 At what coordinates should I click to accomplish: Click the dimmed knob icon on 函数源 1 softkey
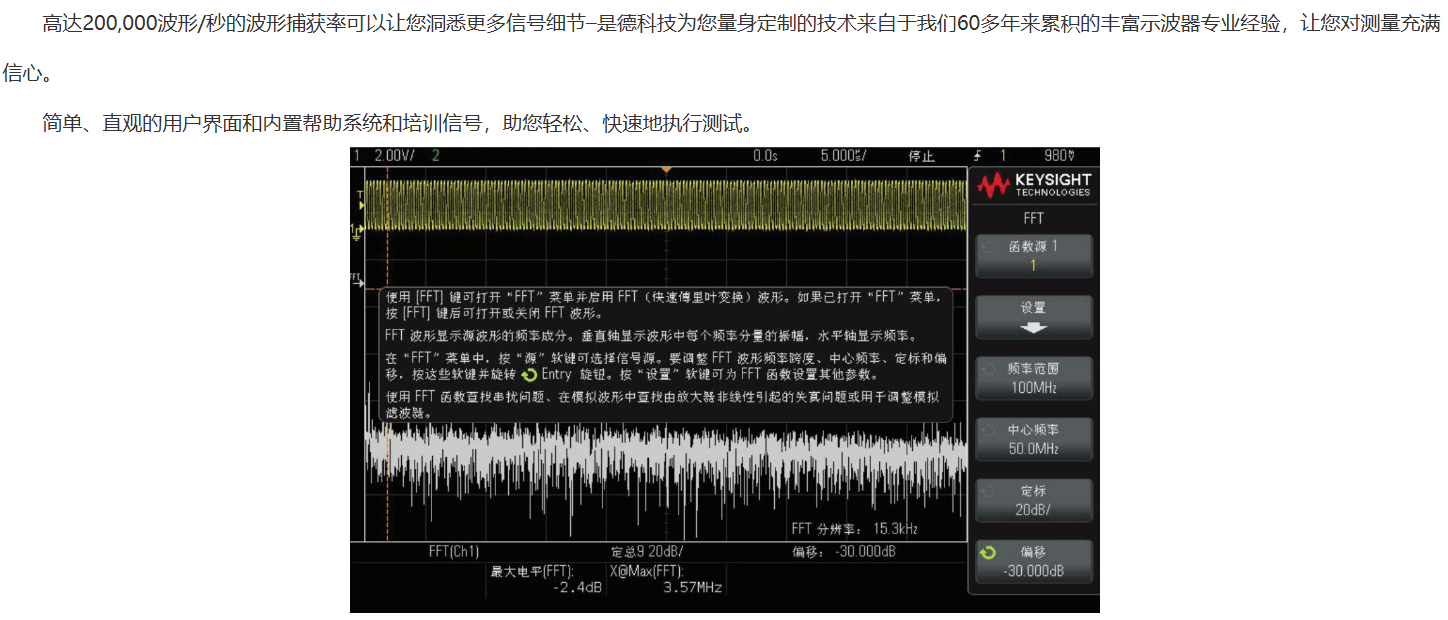click(x=990, y=246)
